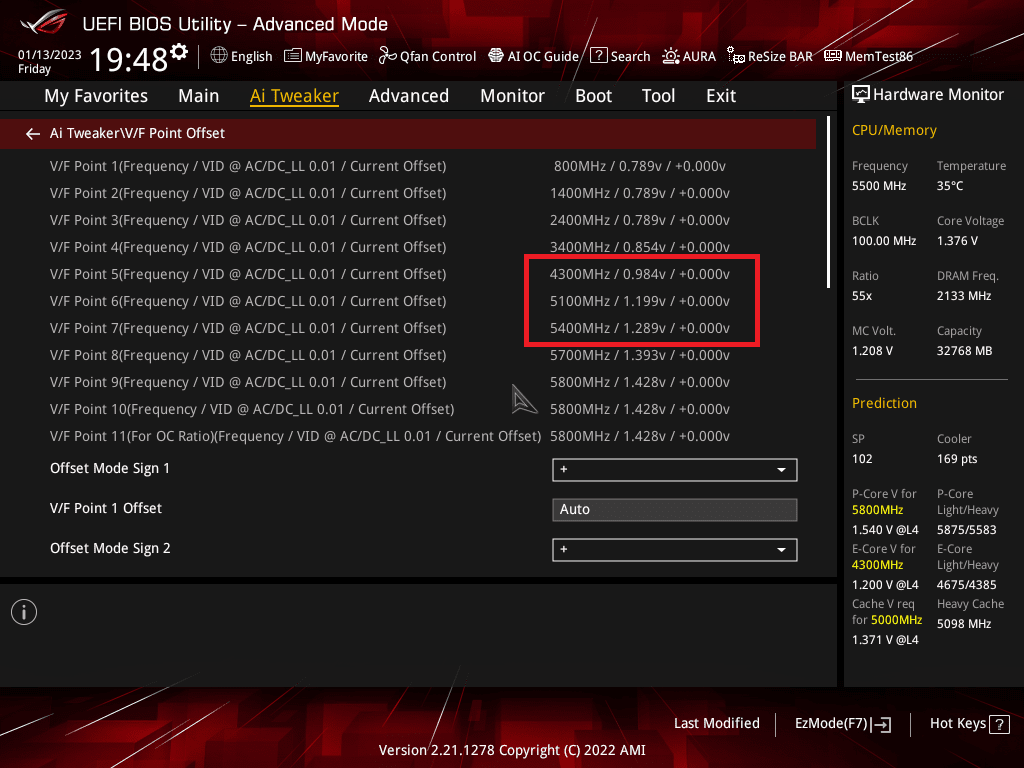Select V/F Point 2 row label
The height and width of the screenshot is (768, 1024).
point(248,193)
